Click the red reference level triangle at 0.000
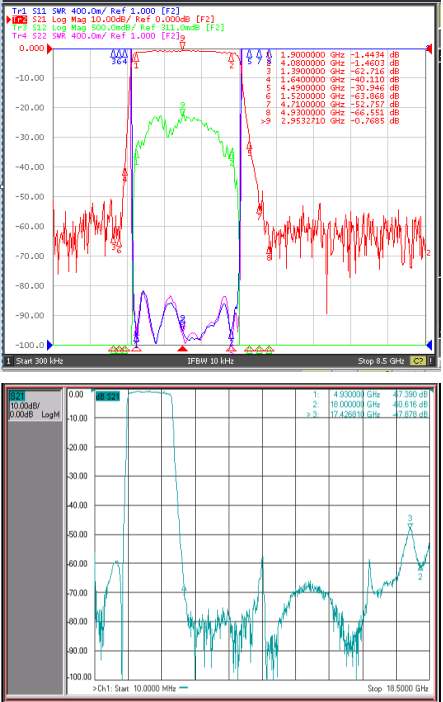Image resolution: width=443 pixels, height=702 pixels. [x=50, y=49]
